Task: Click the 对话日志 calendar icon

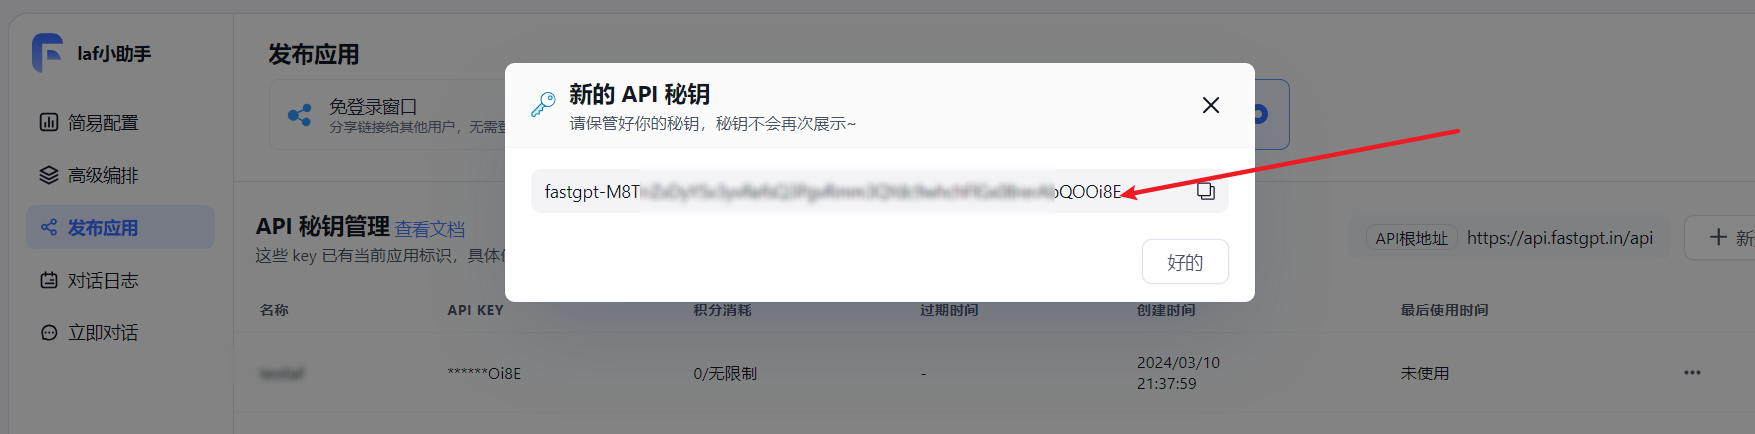Action: [x=49, y=280]
